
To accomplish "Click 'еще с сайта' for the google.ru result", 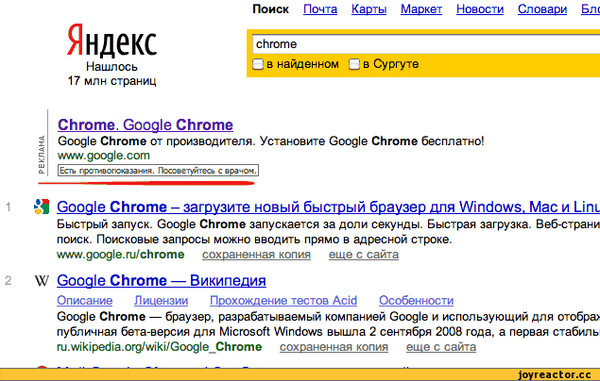I will pos(364,255).
